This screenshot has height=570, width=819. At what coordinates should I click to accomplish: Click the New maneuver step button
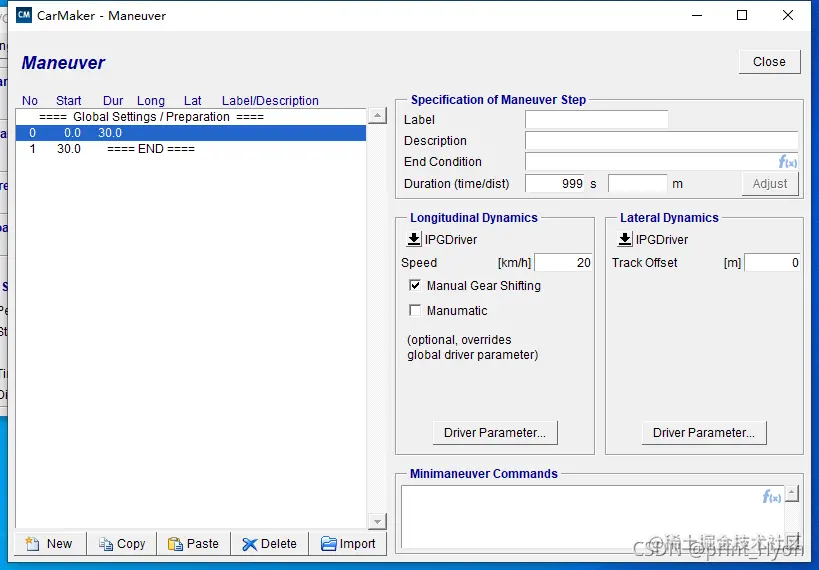click(x=50, y=544)
